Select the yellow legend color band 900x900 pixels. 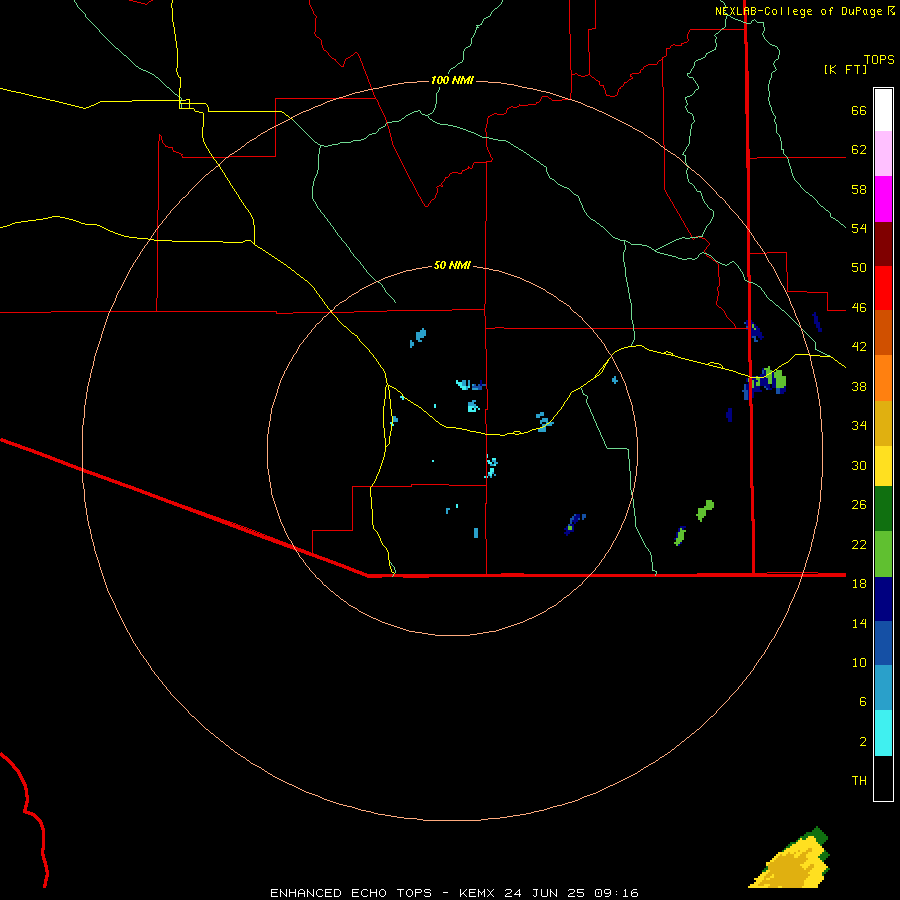point(883,466)
